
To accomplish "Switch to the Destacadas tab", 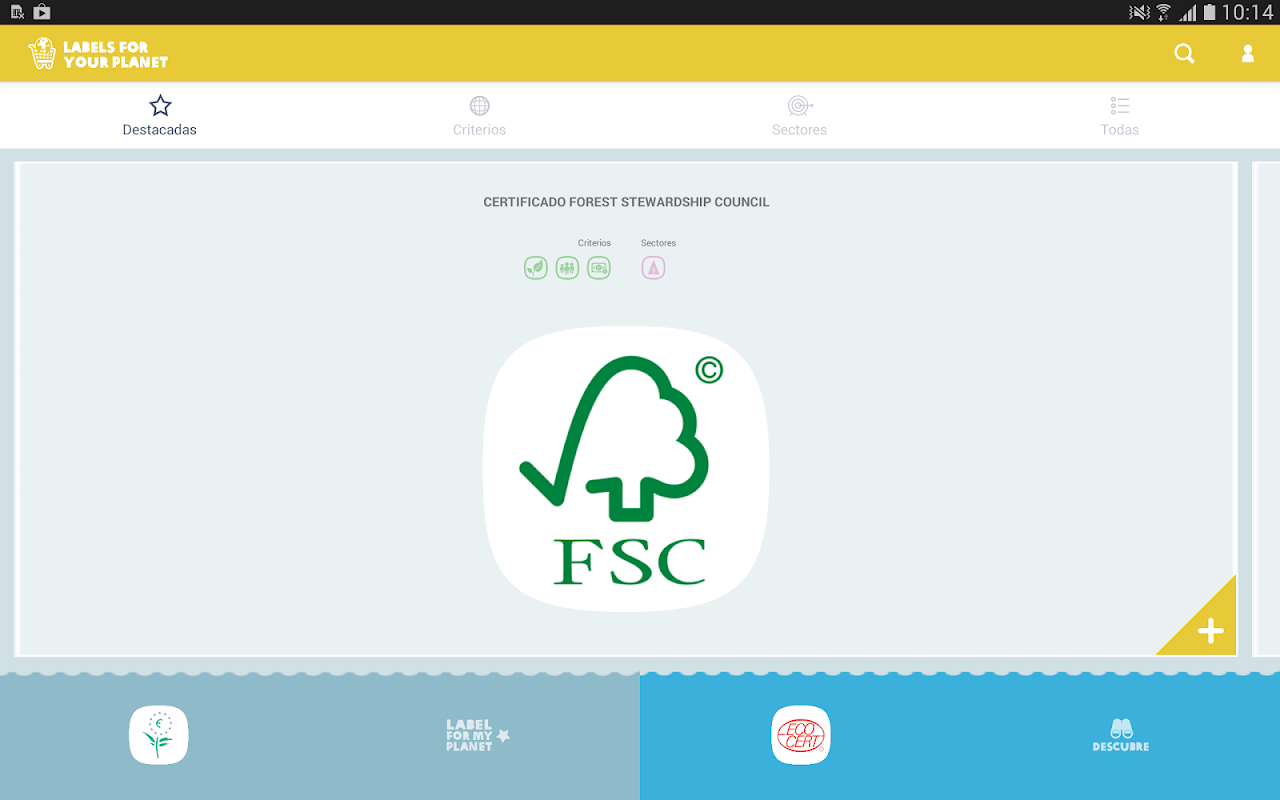I will [160, 116].
